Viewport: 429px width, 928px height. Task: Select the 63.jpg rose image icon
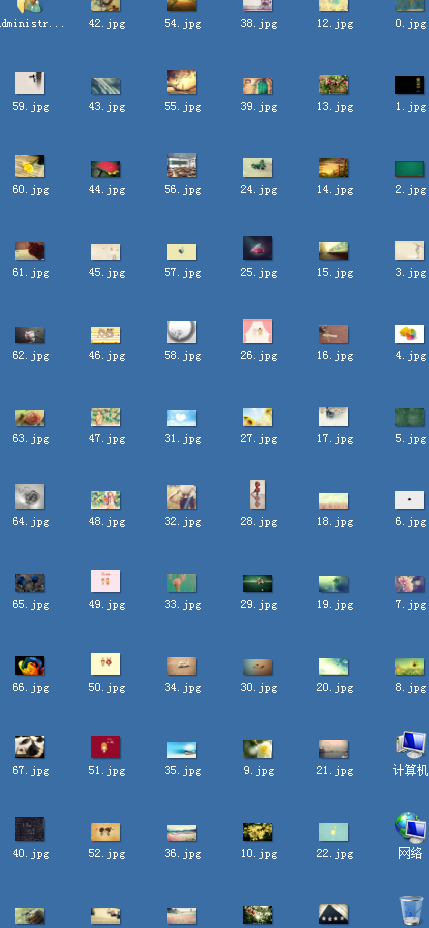30,418
